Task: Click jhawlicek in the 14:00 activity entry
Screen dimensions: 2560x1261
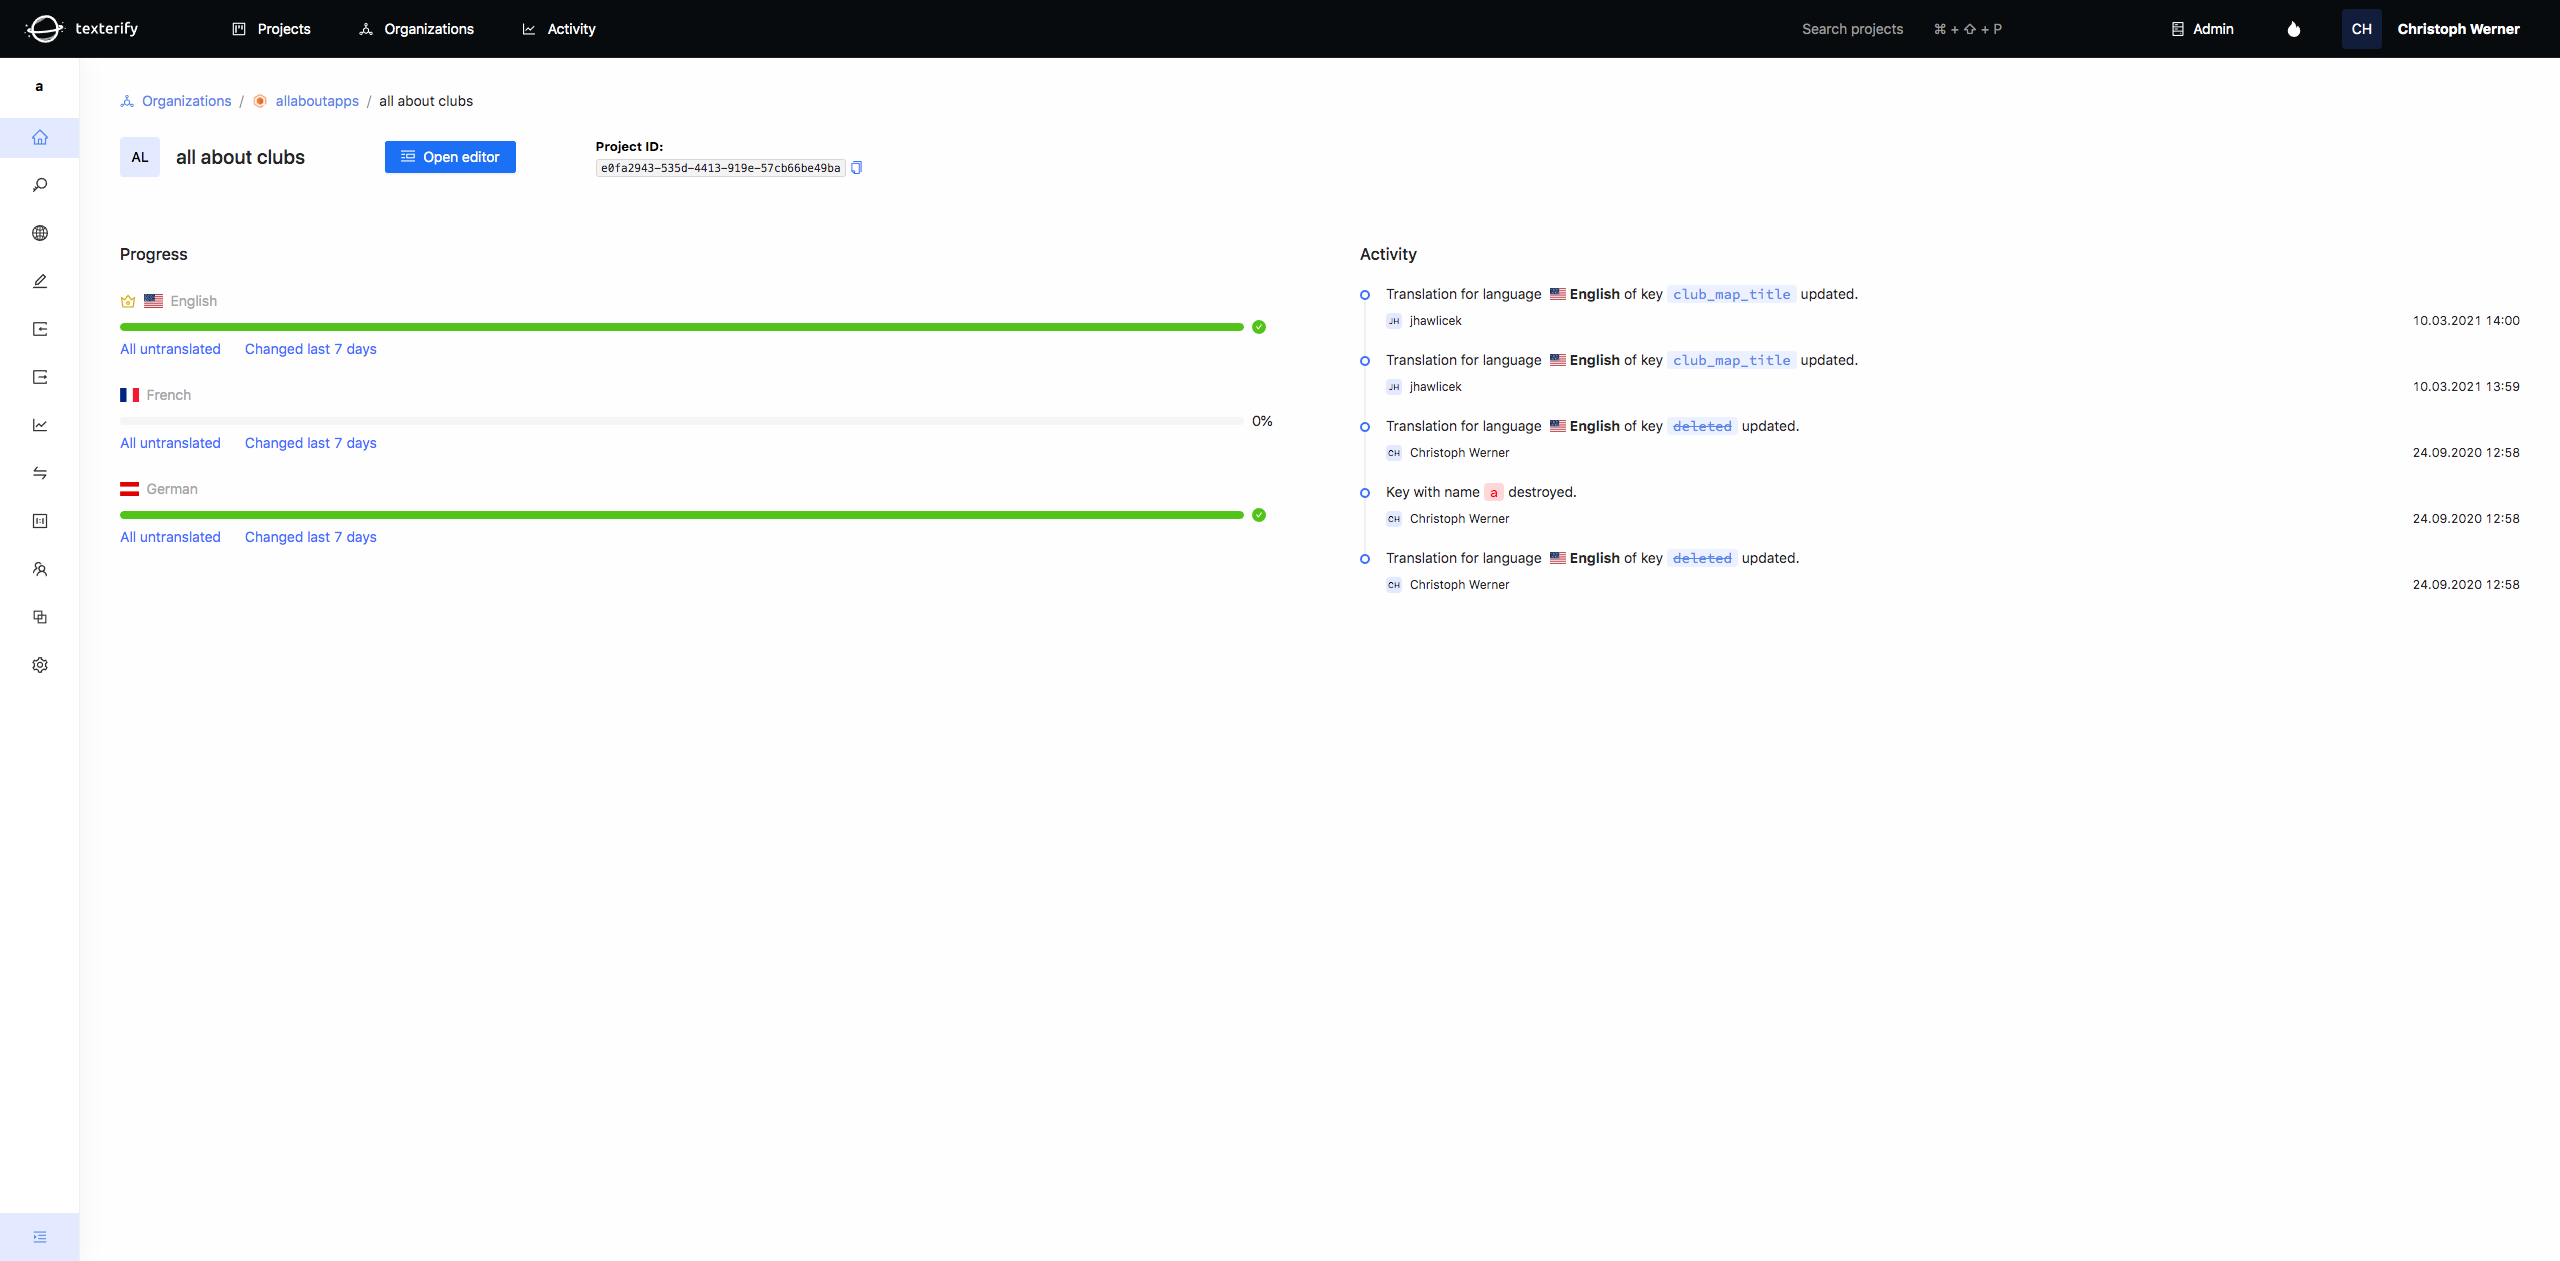Action: (x=1435, y=321)
